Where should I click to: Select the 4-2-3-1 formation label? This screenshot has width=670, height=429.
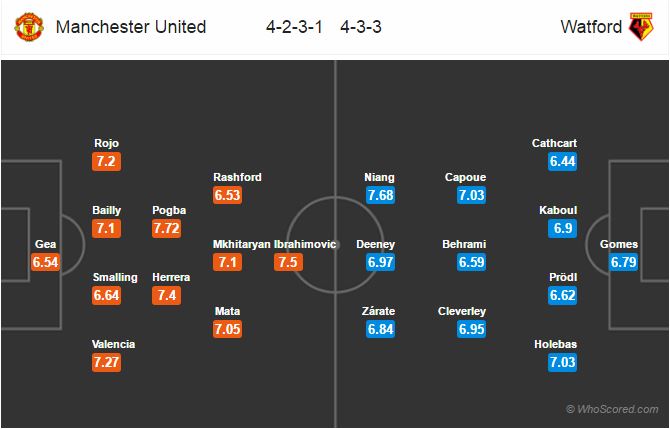coord(294,27)
